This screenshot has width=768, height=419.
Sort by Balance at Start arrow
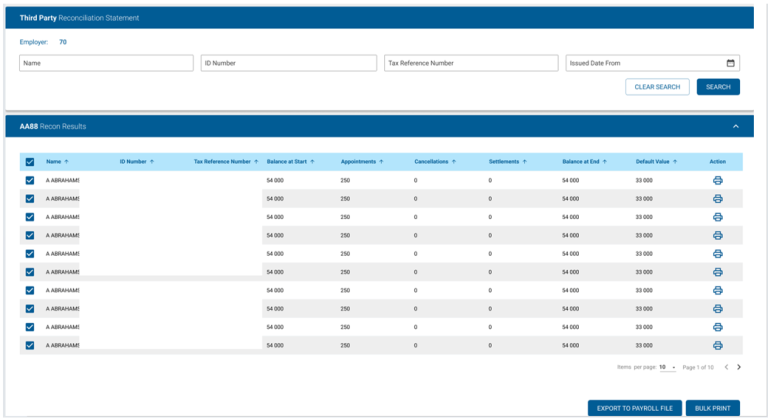(312, 162)
